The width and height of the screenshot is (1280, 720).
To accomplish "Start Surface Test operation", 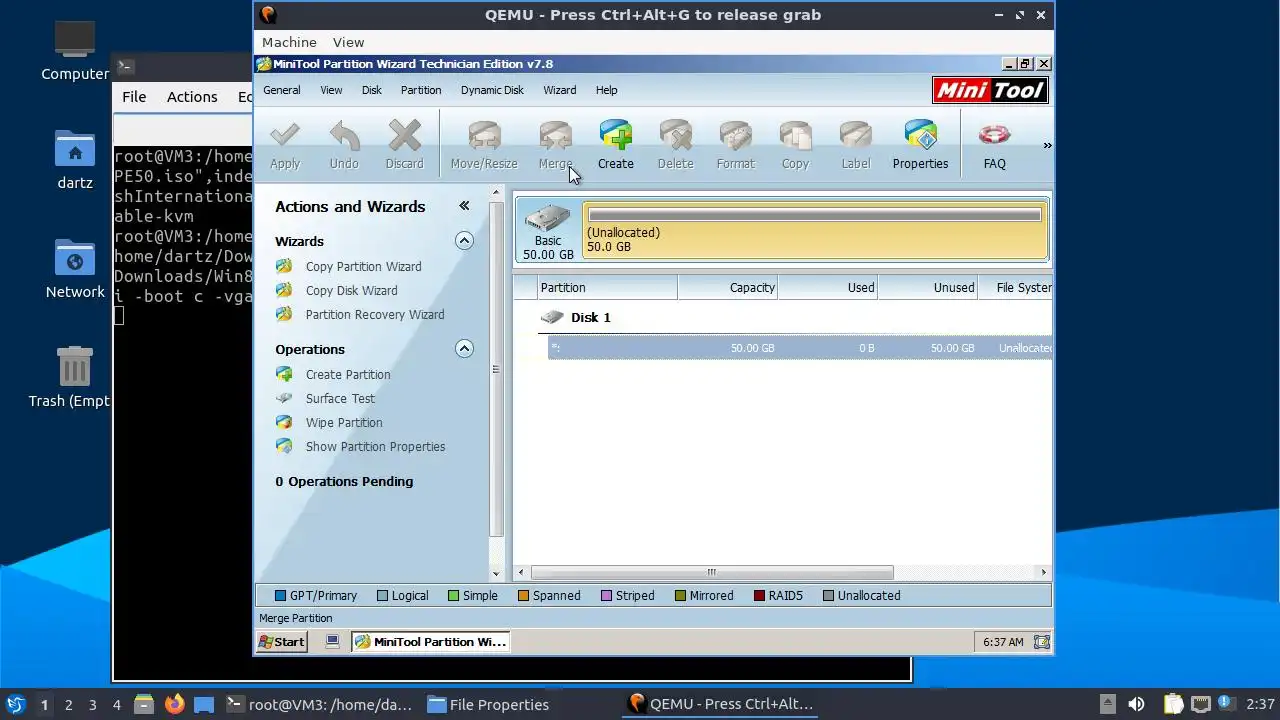I will pos(340,399).
